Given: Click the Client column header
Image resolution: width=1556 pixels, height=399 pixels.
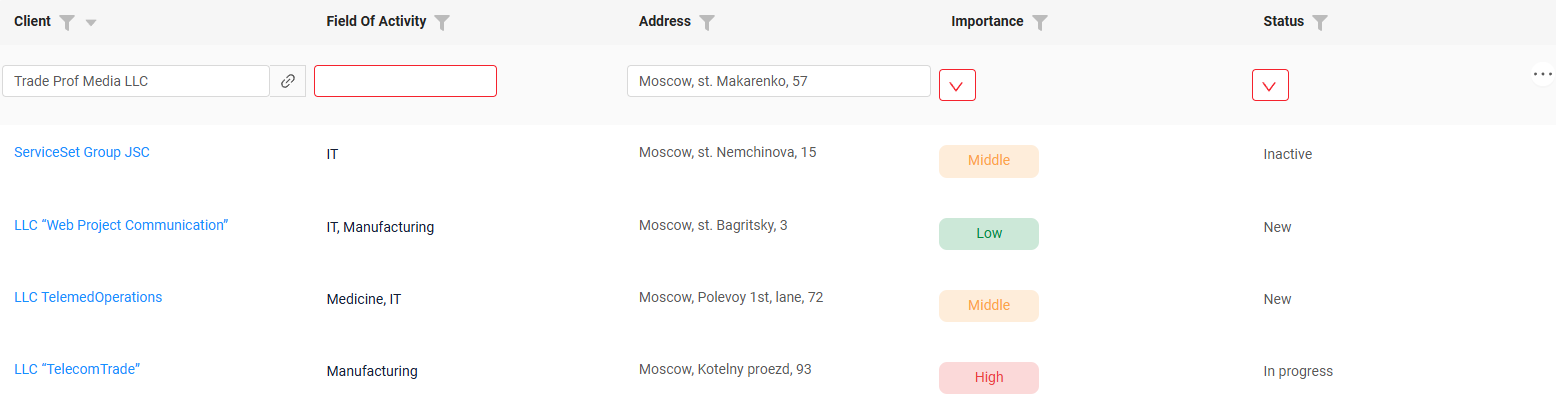Looking at the screenshot, I should (x=32, y=21).
